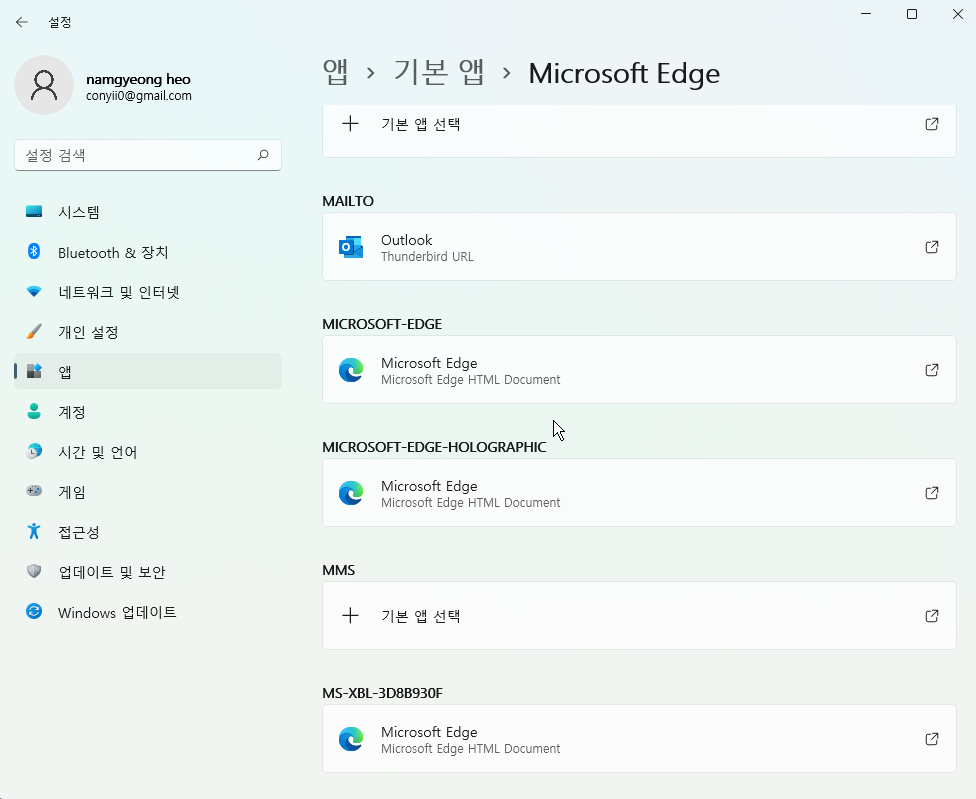Change MS-XBL-3D8B930F default app
Viewport: 976px width, 799px height.
[639, 739]
